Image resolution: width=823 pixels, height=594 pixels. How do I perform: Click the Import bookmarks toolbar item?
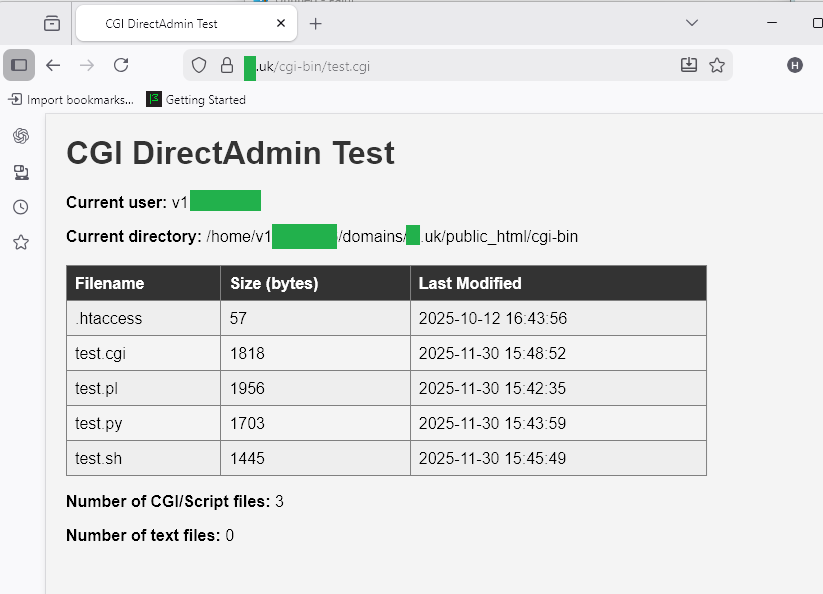click(x=71, y=99)
